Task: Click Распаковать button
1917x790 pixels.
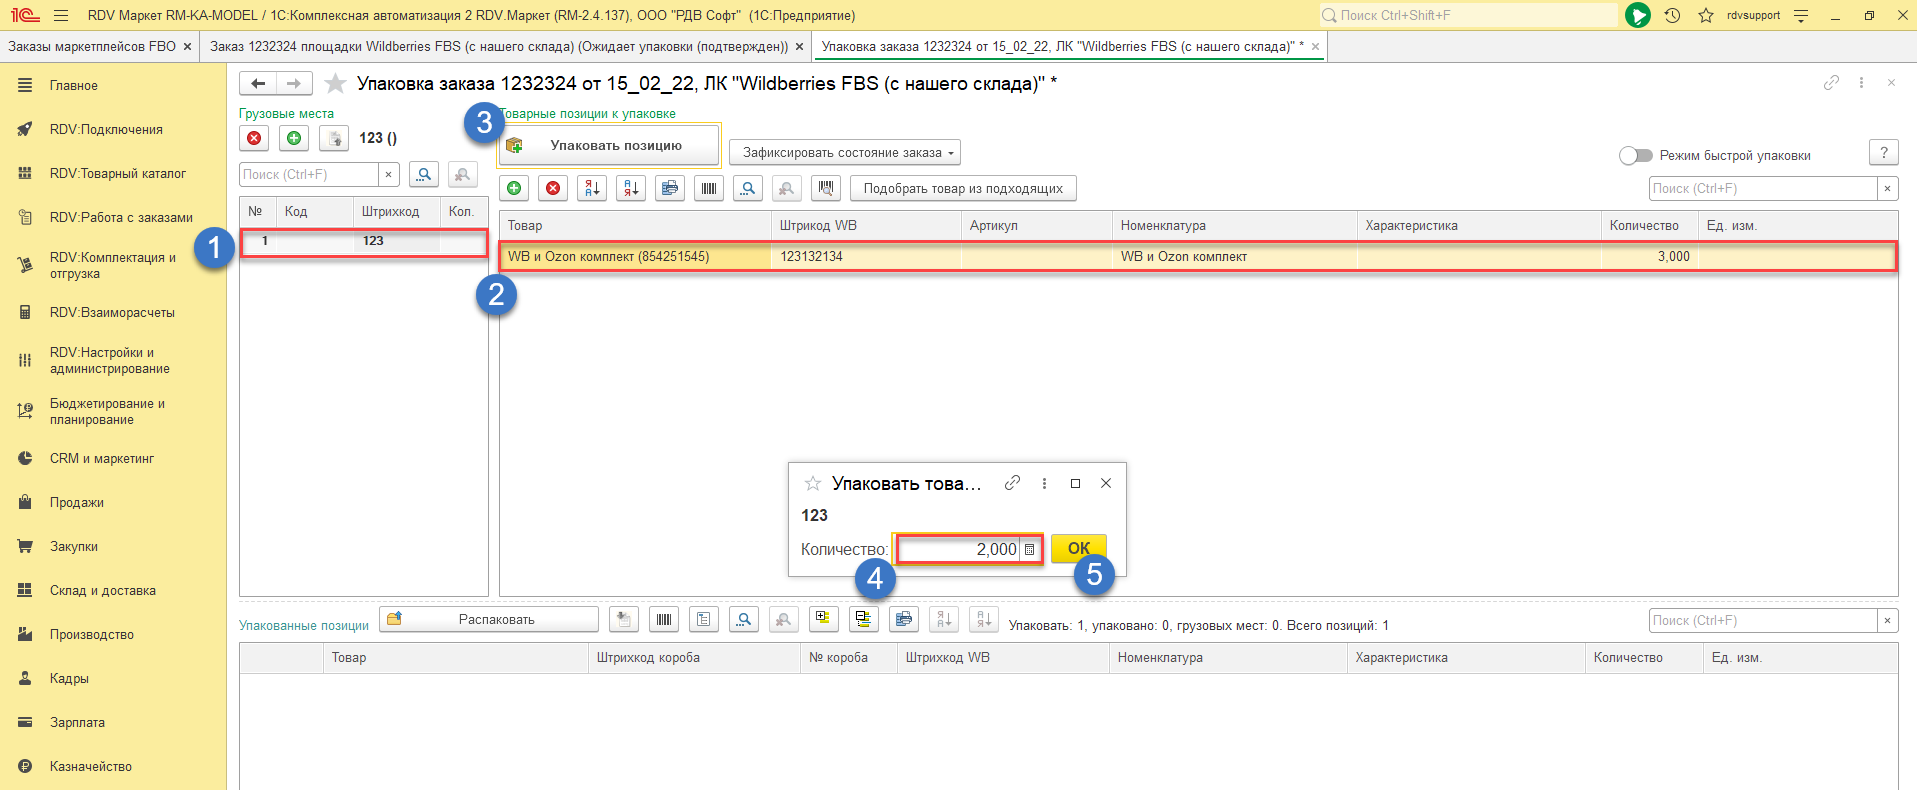Action: 489,620
